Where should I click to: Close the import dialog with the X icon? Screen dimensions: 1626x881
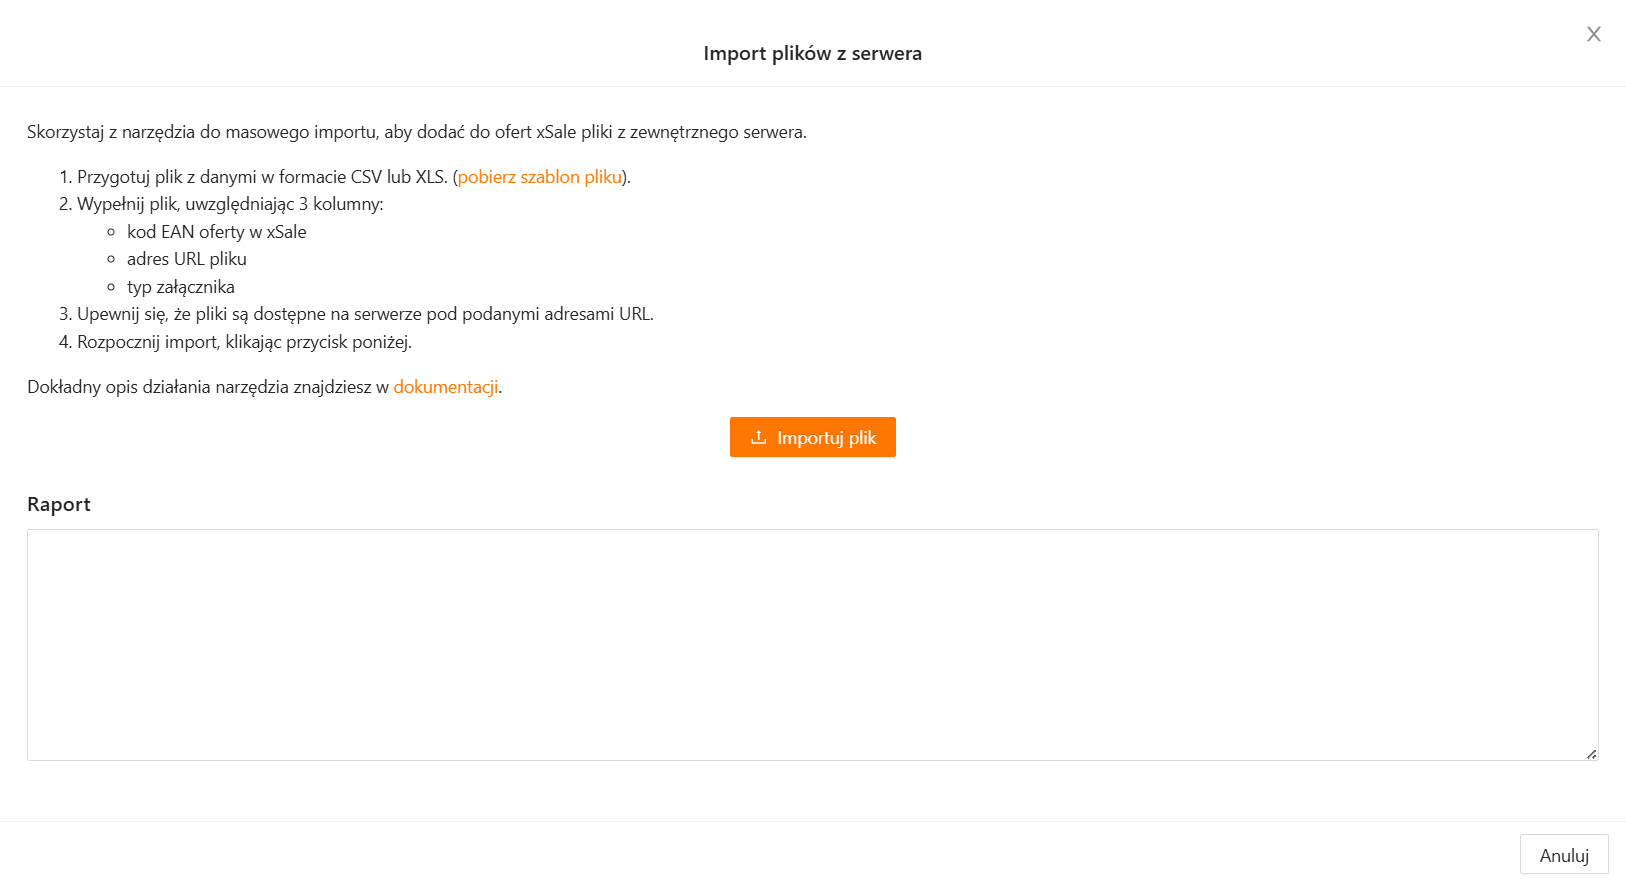tap(1593, 34)
